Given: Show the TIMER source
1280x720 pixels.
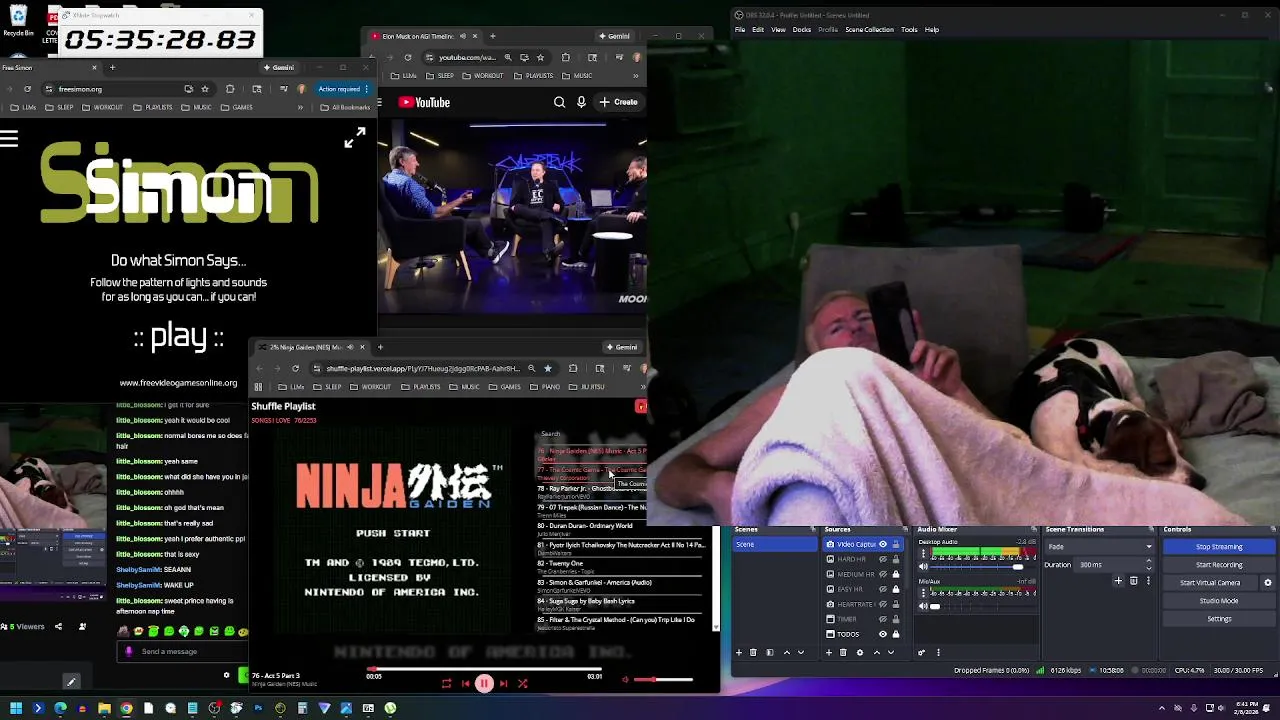Looking at the screenshot, I should (883, 619).
